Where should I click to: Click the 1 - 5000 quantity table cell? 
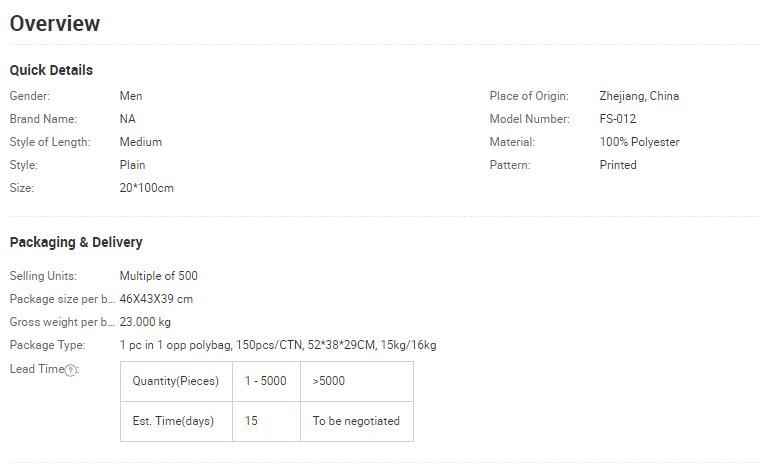tap(266, 381)
